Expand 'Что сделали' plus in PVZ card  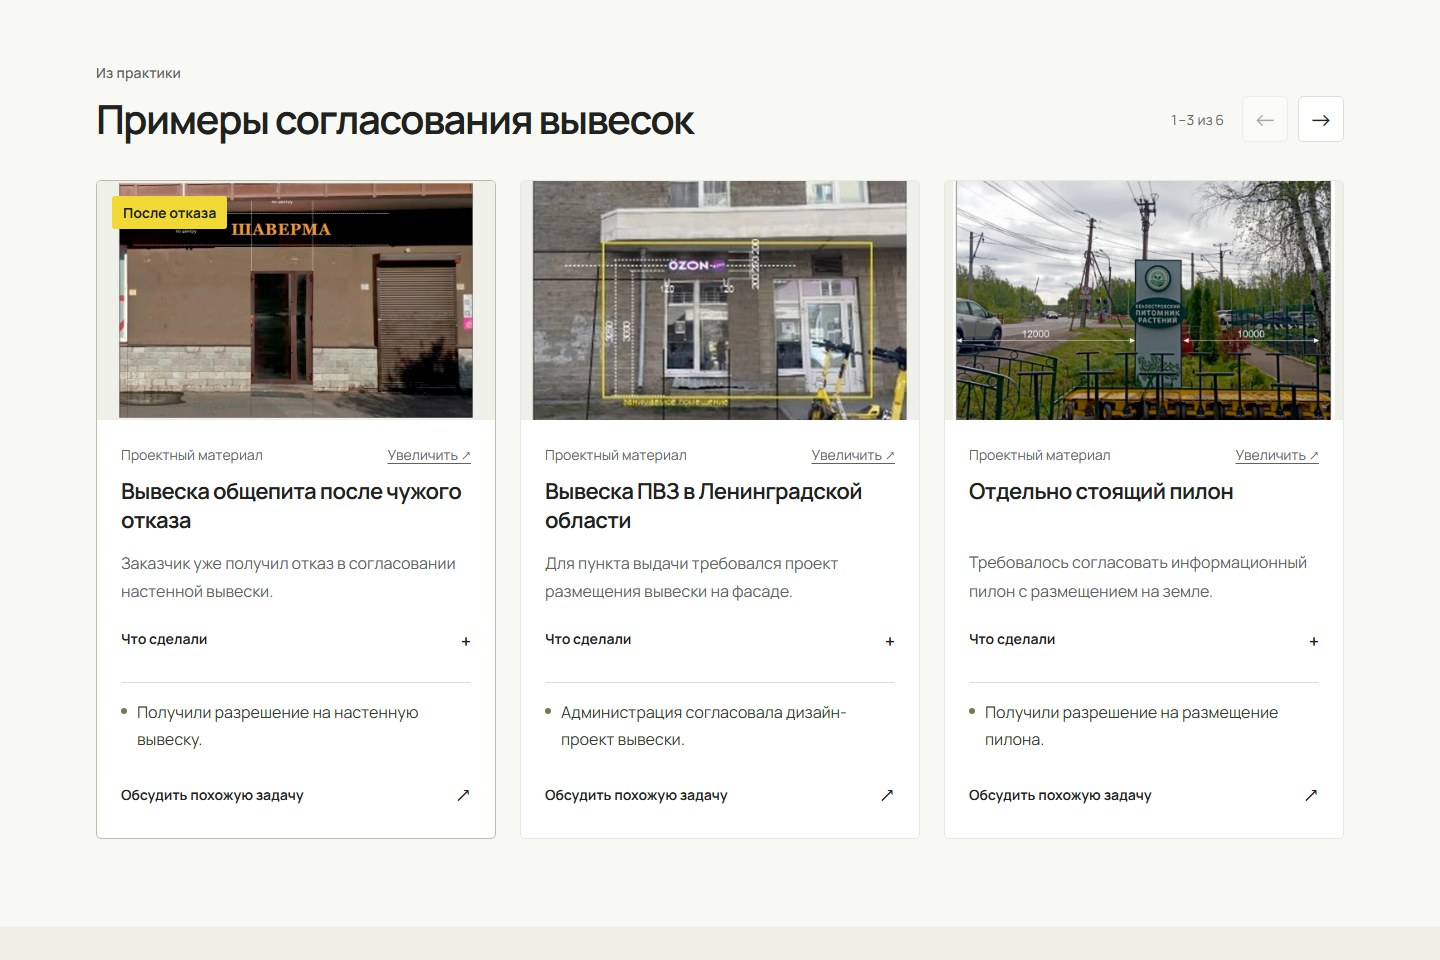889,641
